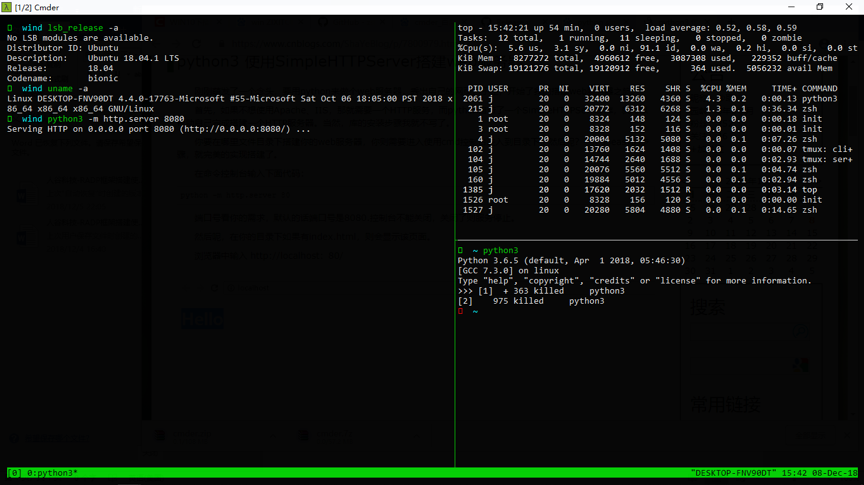This screenshot has height=485, width=864.
Task: Close the Cmder window
Action: click(x=849, y=7)
